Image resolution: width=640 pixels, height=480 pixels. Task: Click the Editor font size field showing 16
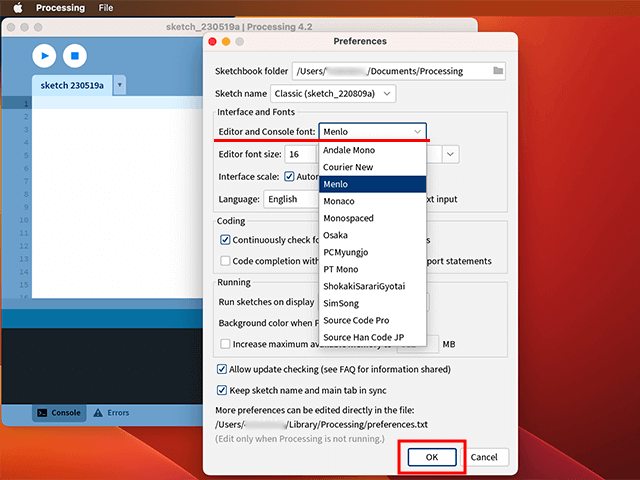[301, 154]
